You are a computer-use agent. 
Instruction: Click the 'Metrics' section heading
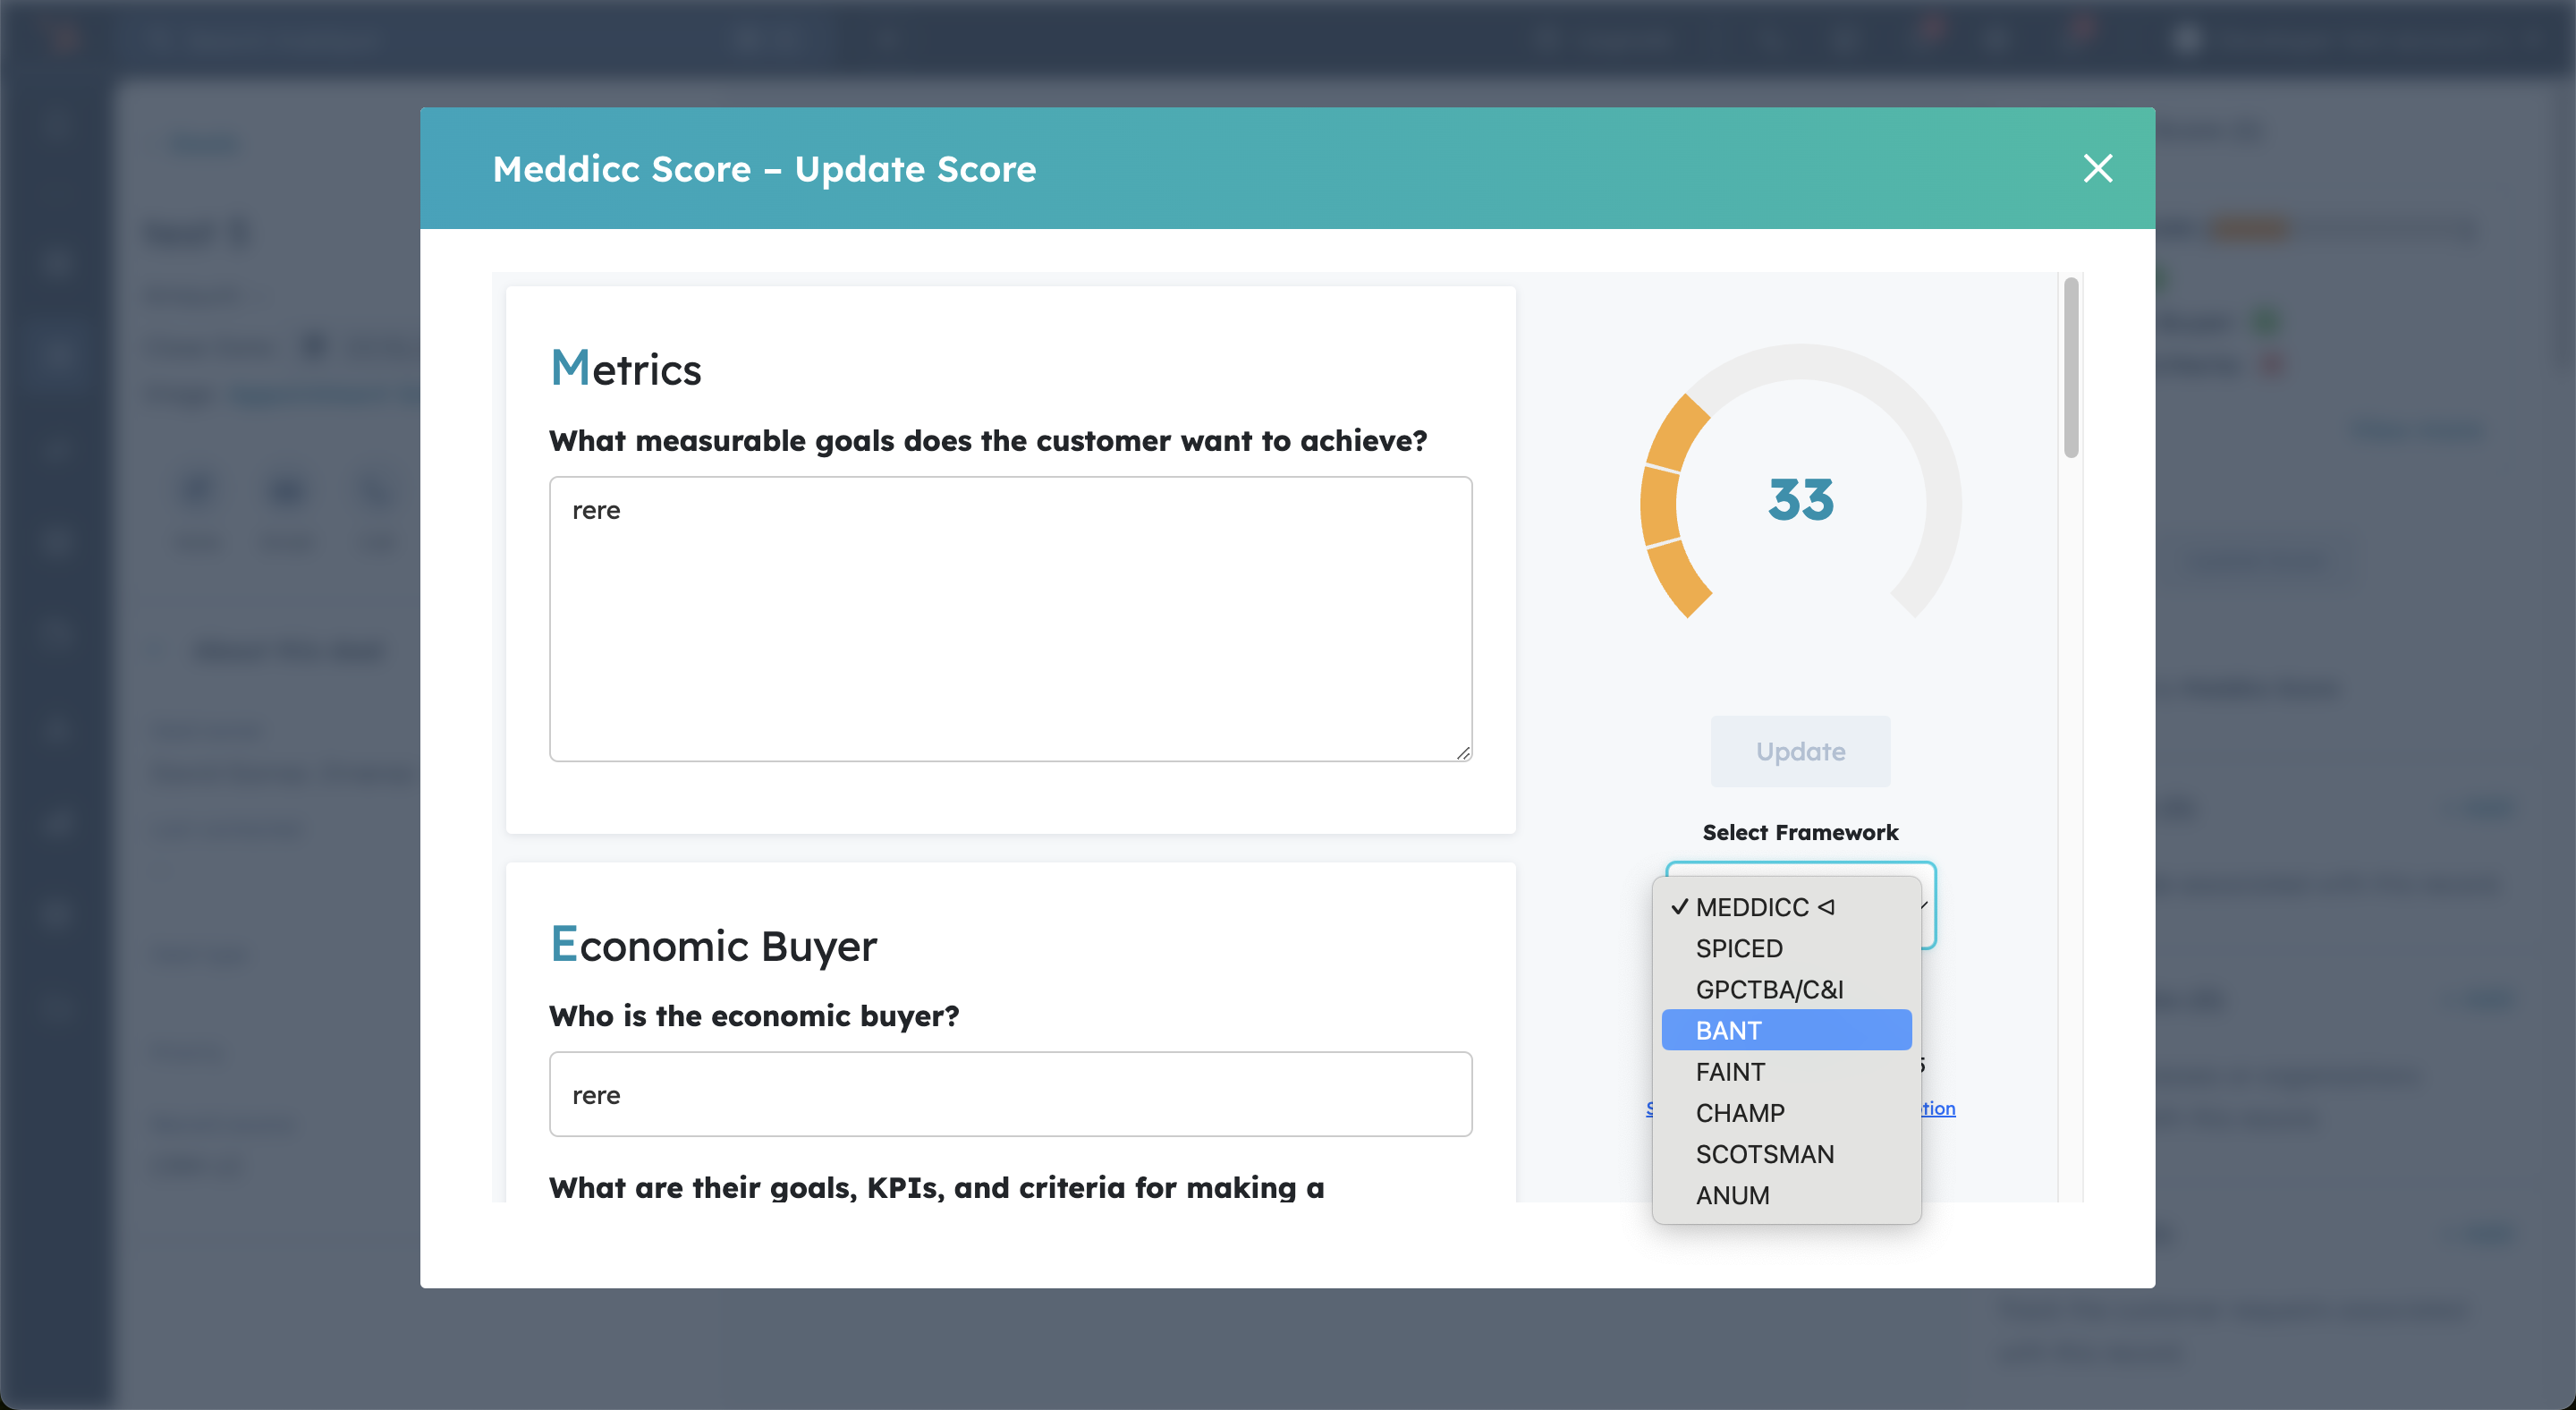[x=626, y=368]
